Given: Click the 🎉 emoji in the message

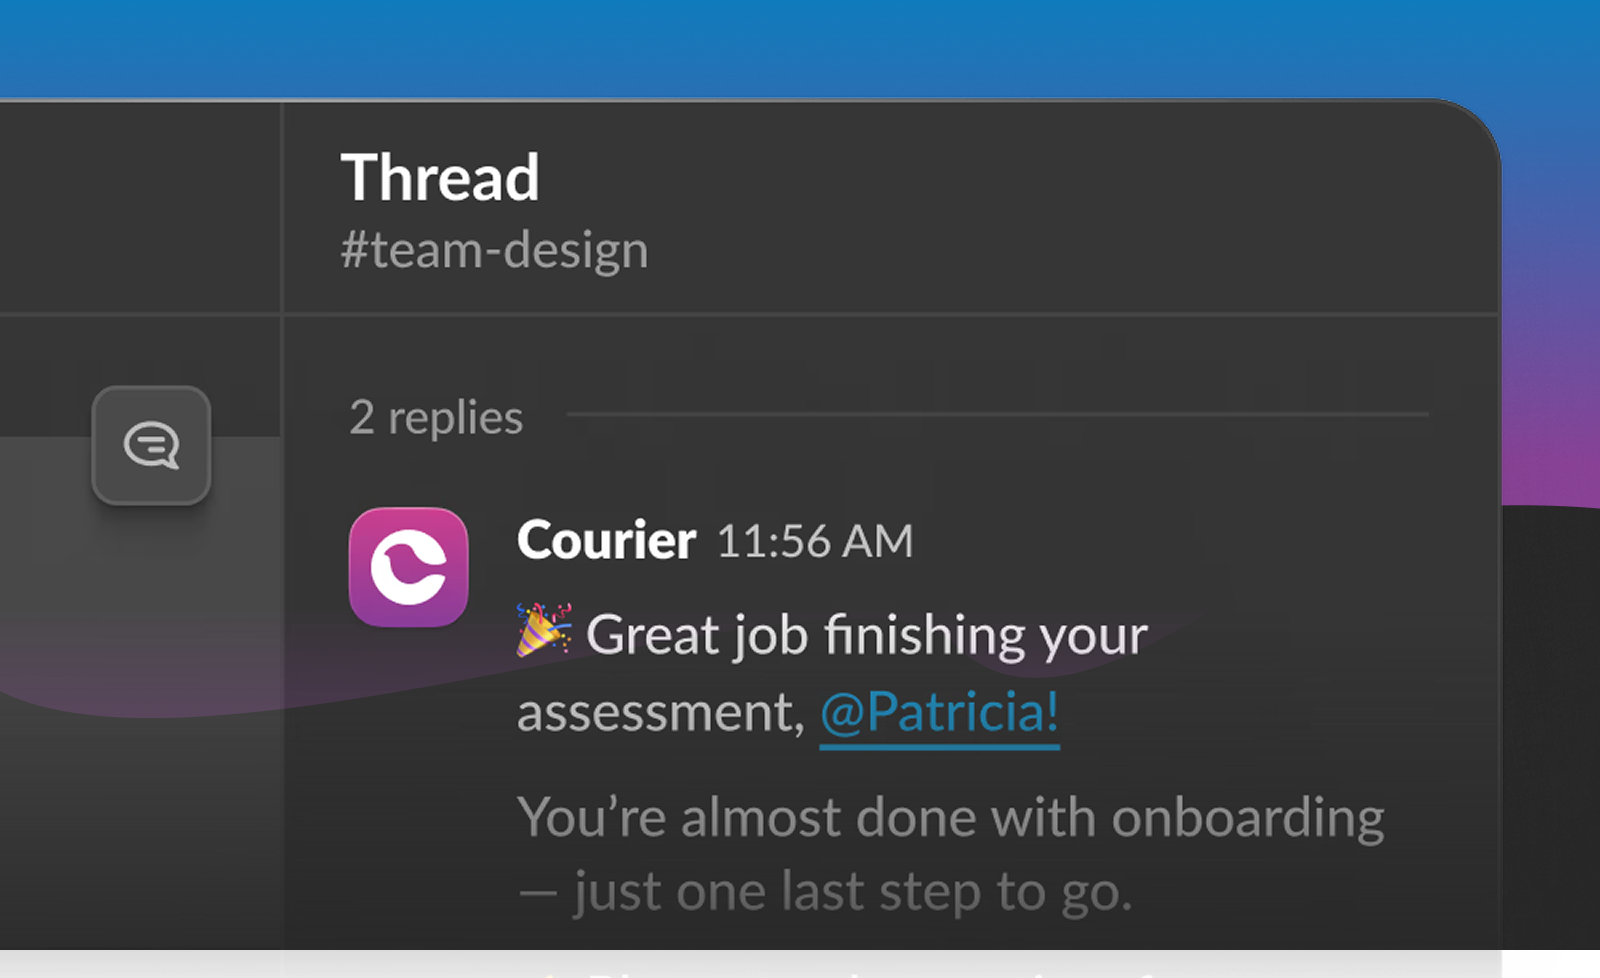Looking at the screenshot, I should point(541,632).
